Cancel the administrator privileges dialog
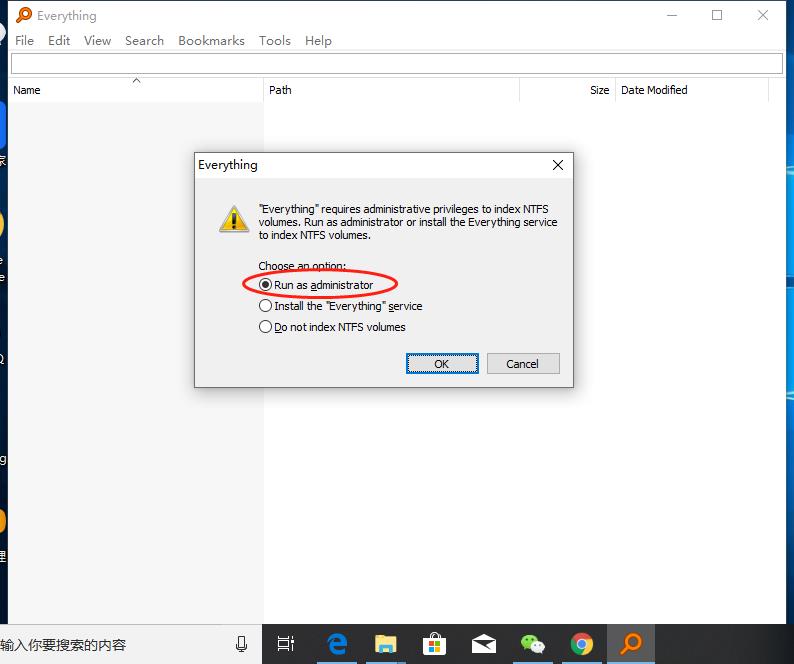 pyautogui.click(x=523, y=364)
